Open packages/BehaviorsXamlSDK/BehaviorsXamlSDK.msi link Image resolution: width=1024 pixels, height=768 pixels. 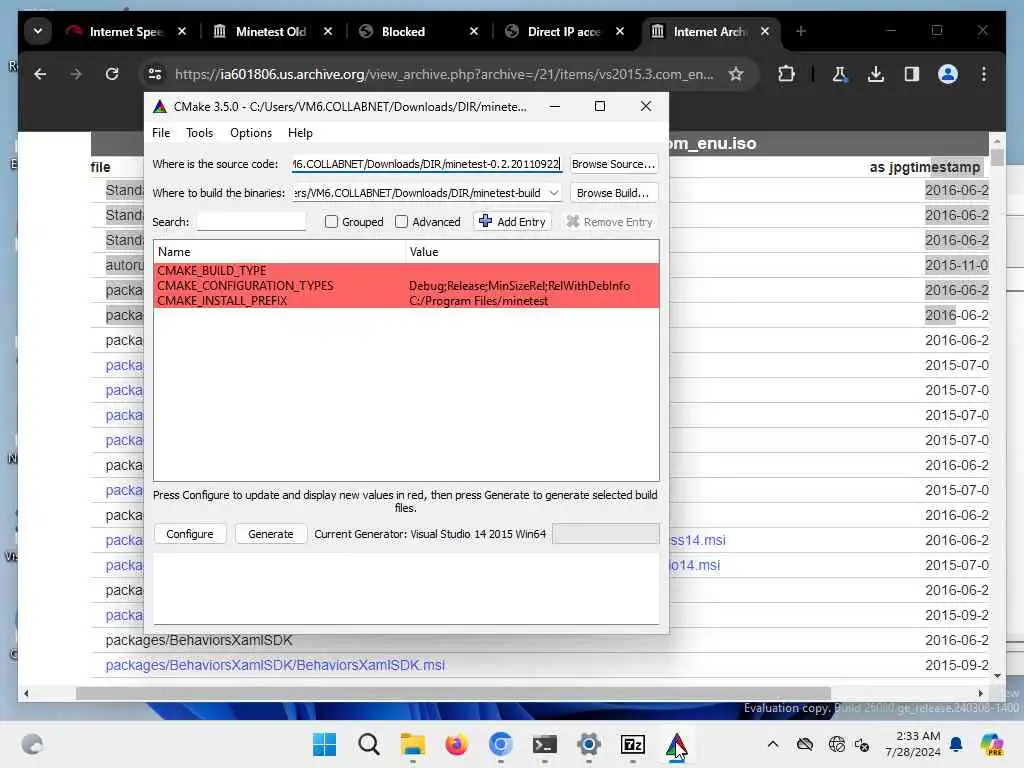tap(275, 665)
